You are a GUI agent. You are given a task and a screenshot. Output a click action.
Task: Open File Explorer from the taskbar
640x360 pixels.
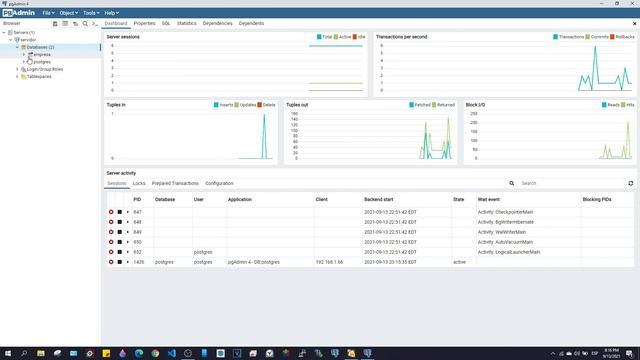click(41, 353)
